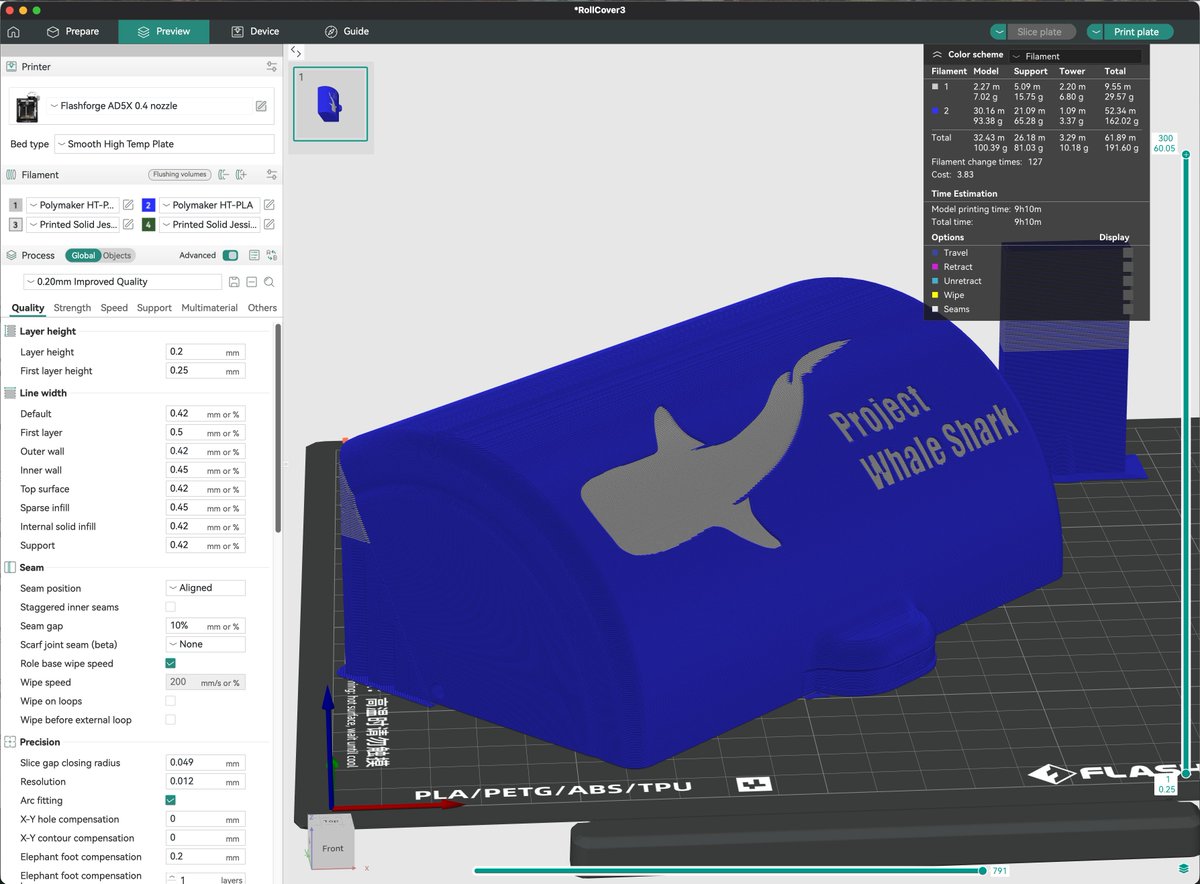
Task: Open the Others settings tab
Action: (x=262, y=308)
